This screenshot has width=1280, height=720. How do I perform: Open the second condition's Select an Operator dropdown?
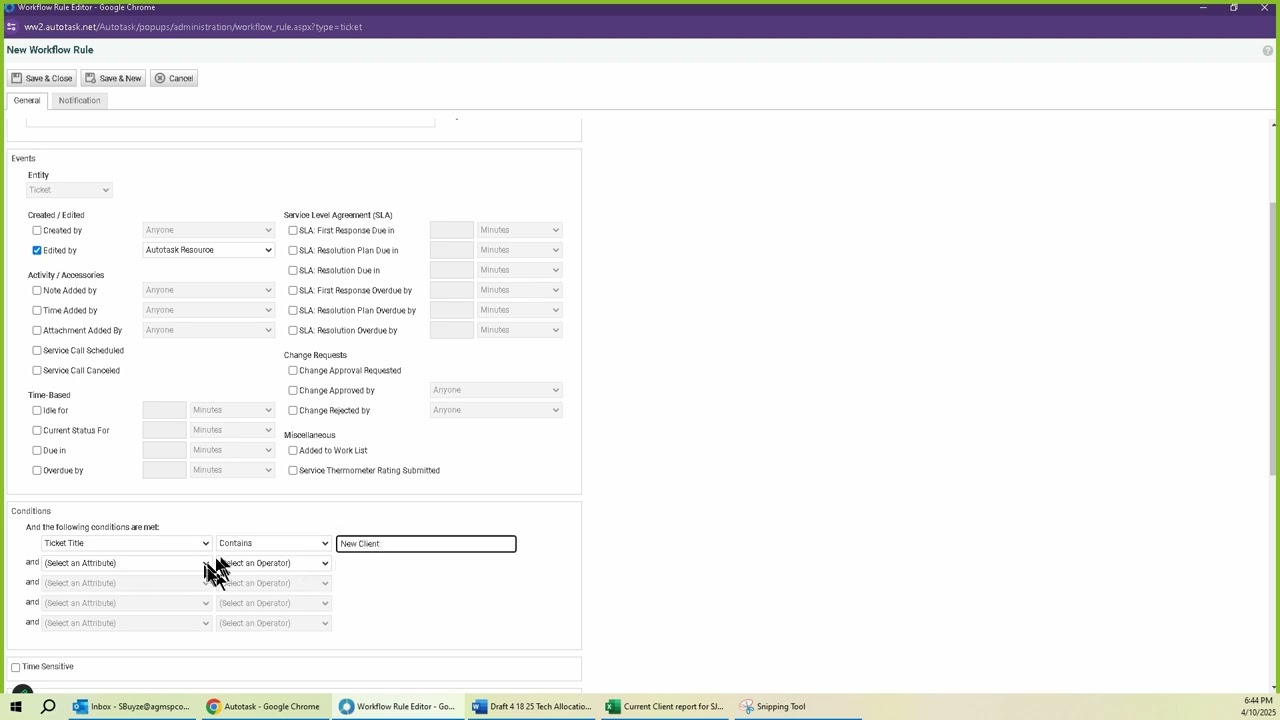coord(274,563)
